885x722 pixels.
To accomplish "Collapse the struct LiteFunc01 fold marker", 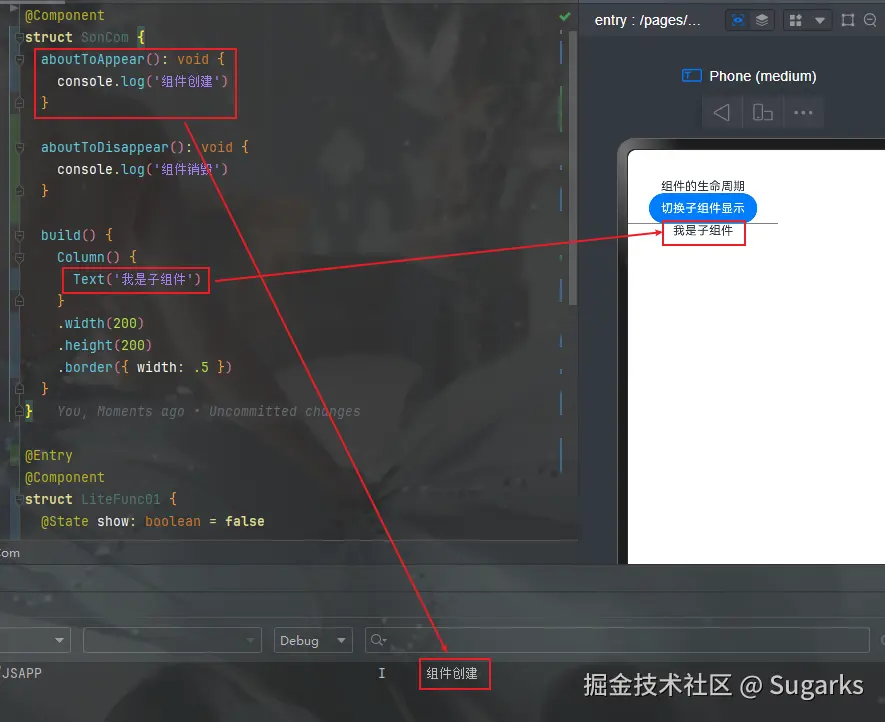I will pyautogui.click(x=19, y=499).
